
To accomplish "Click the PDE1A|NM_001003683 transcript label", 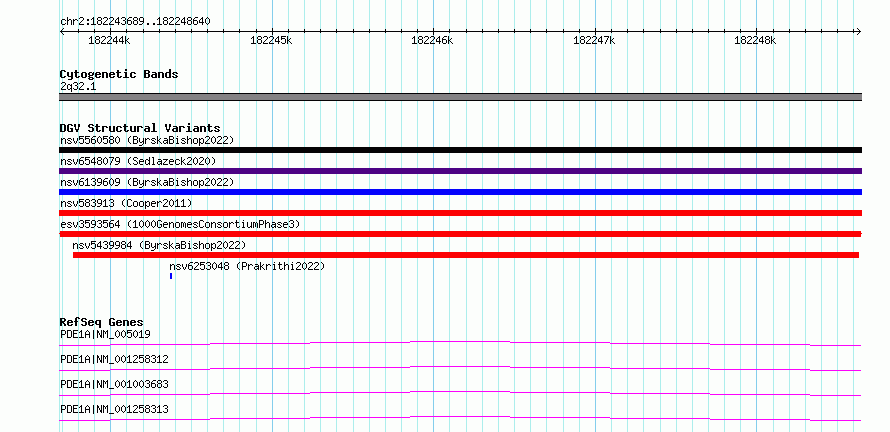I will [114, 384].
